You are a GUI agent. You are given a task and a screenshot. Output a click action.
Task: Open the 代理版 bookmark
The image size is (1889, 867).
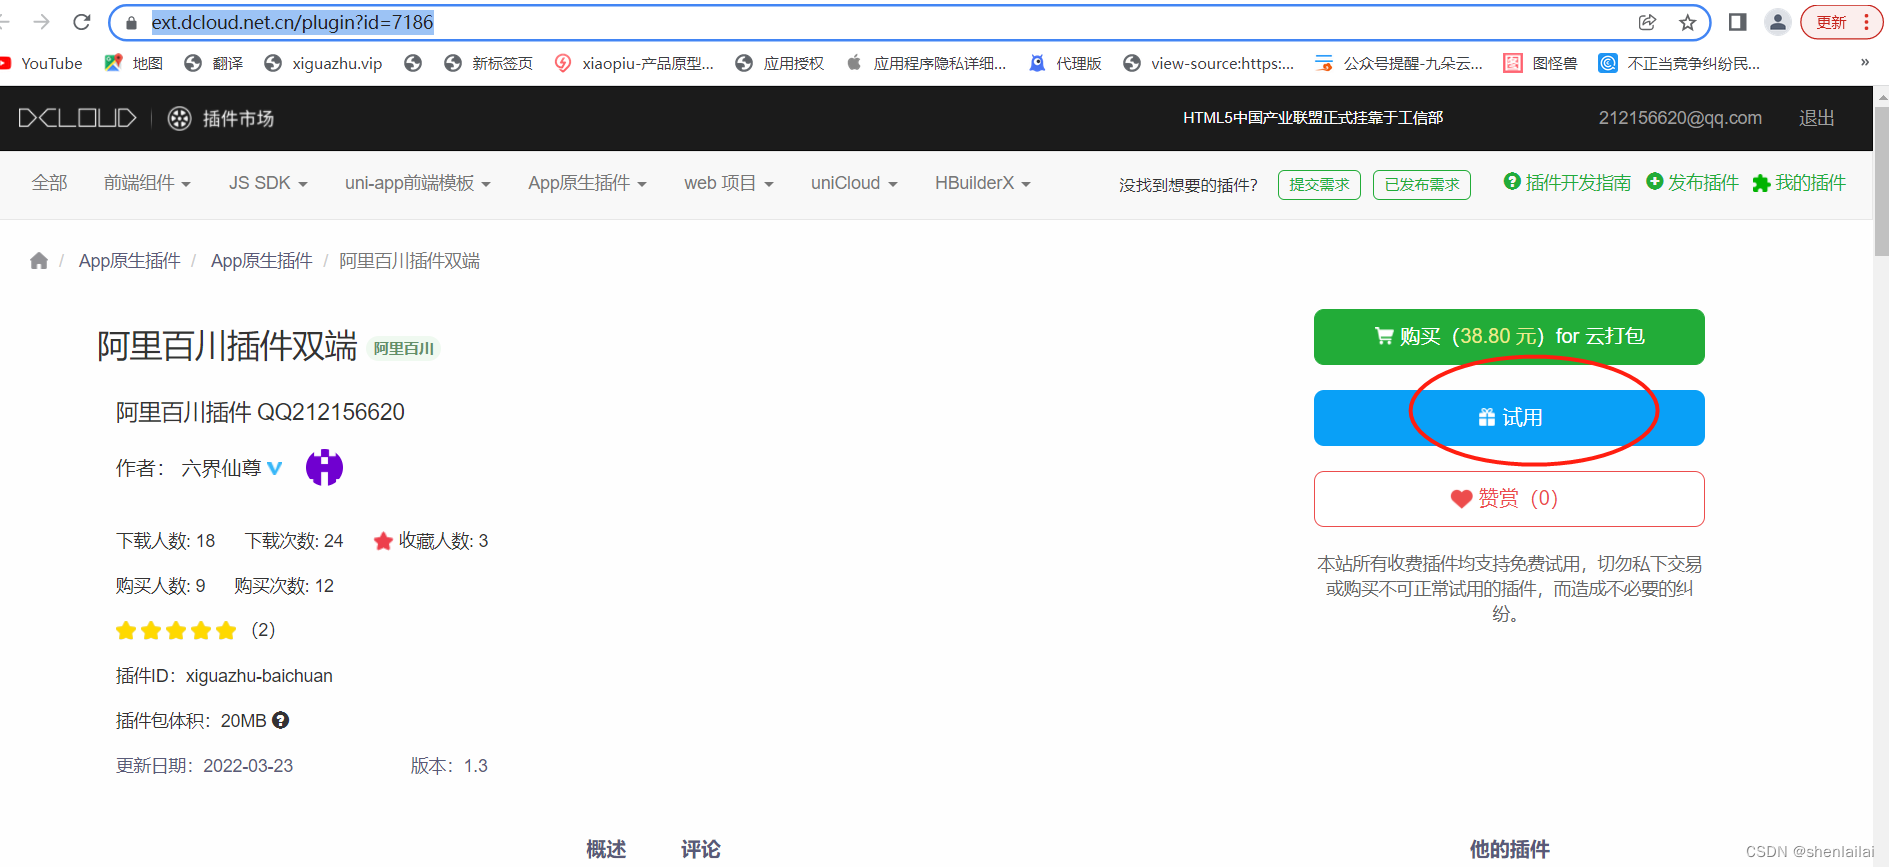[1066, 63]
